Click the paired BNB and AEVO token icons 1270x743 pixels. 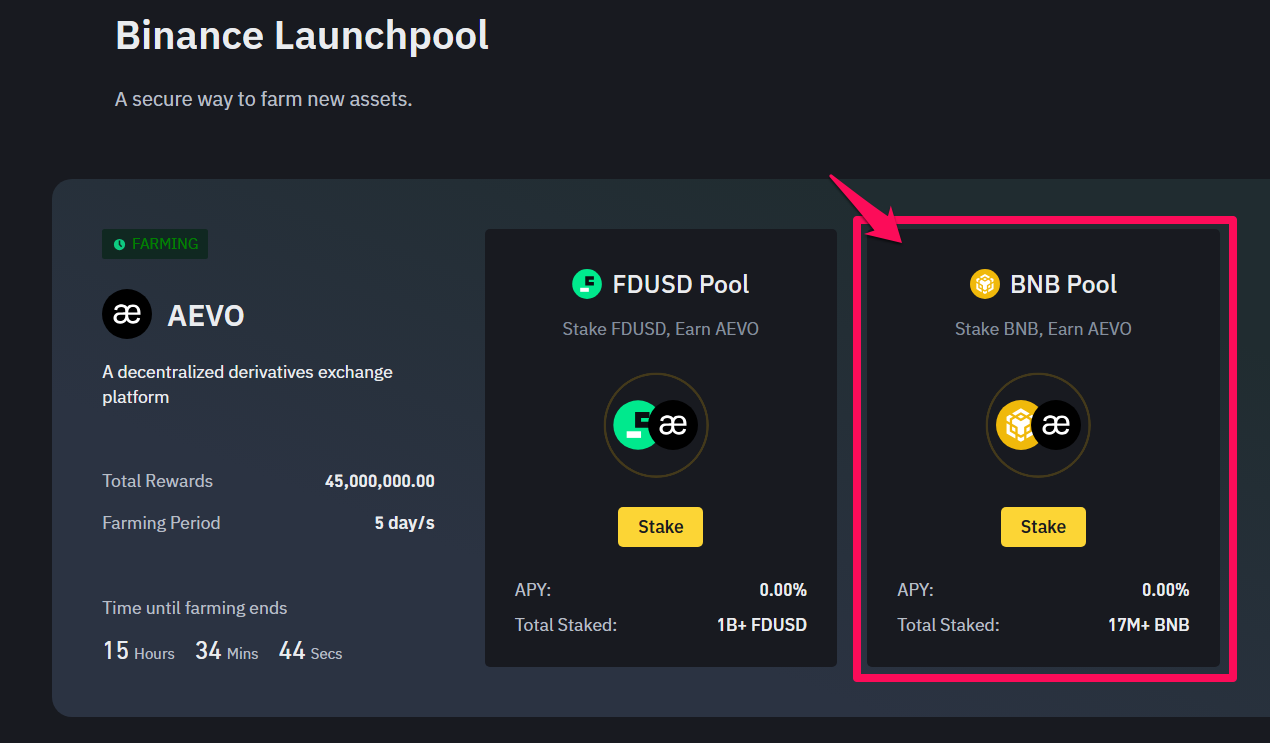tap(1038, 425)
